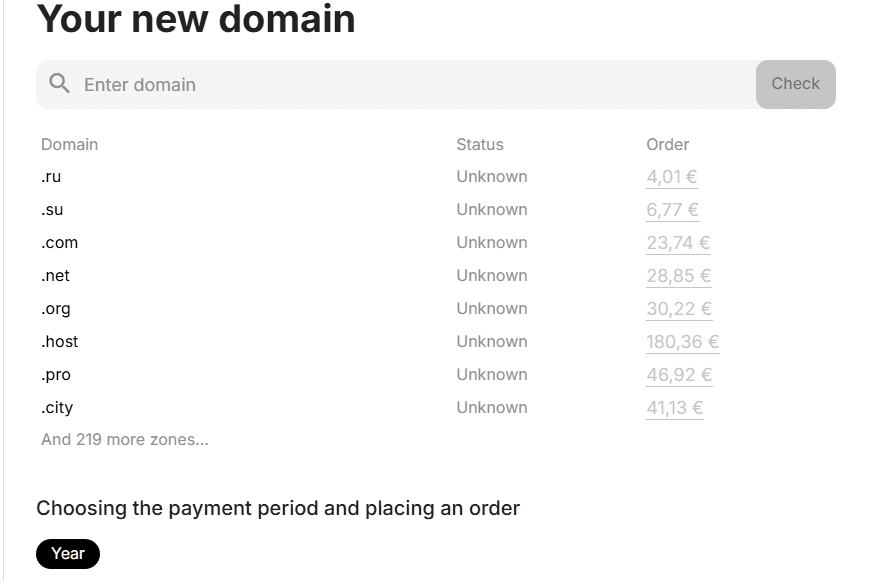Order the .org domain for 30,22 €

(x=678, y=309)
